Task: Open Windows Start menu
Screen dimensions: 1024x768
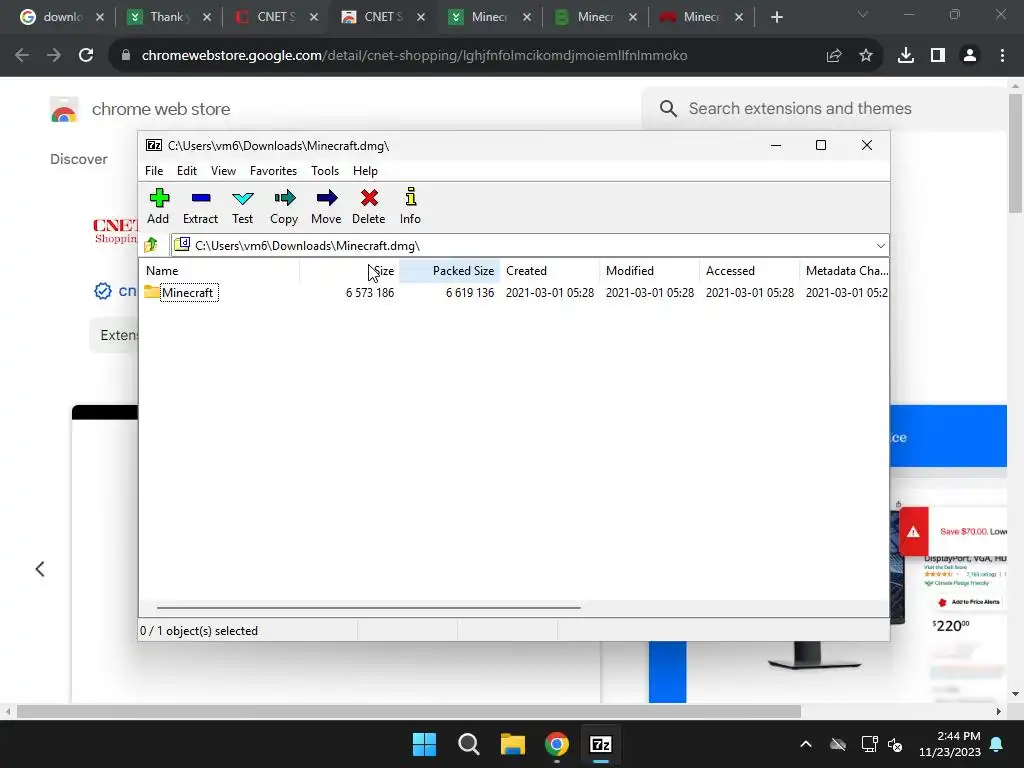Action: (424, 744)
